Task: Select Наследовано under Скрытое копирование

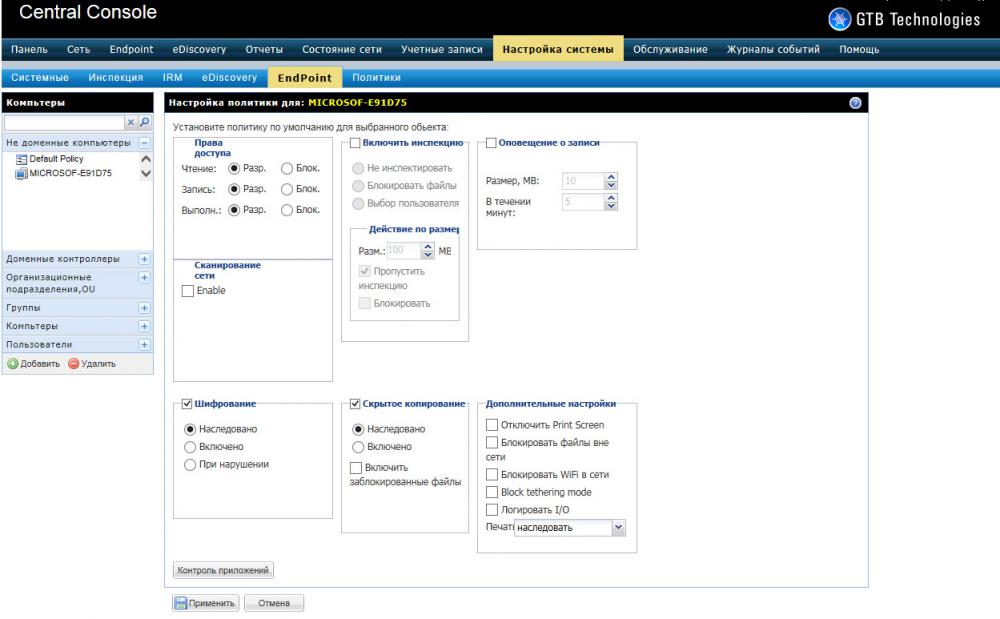Action: 358,429
